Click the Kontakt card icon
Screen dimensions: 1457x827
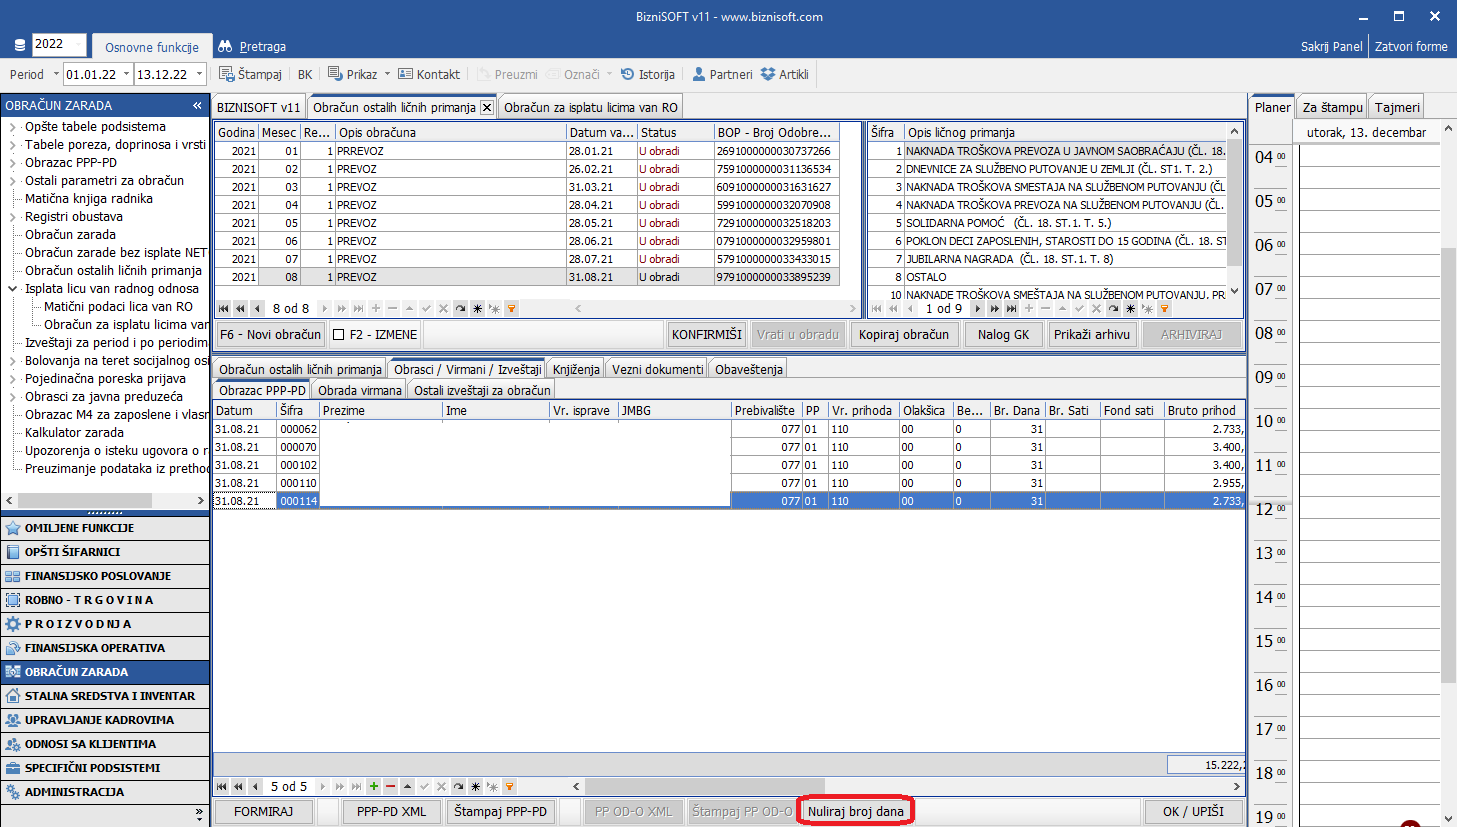pos(405,74)
